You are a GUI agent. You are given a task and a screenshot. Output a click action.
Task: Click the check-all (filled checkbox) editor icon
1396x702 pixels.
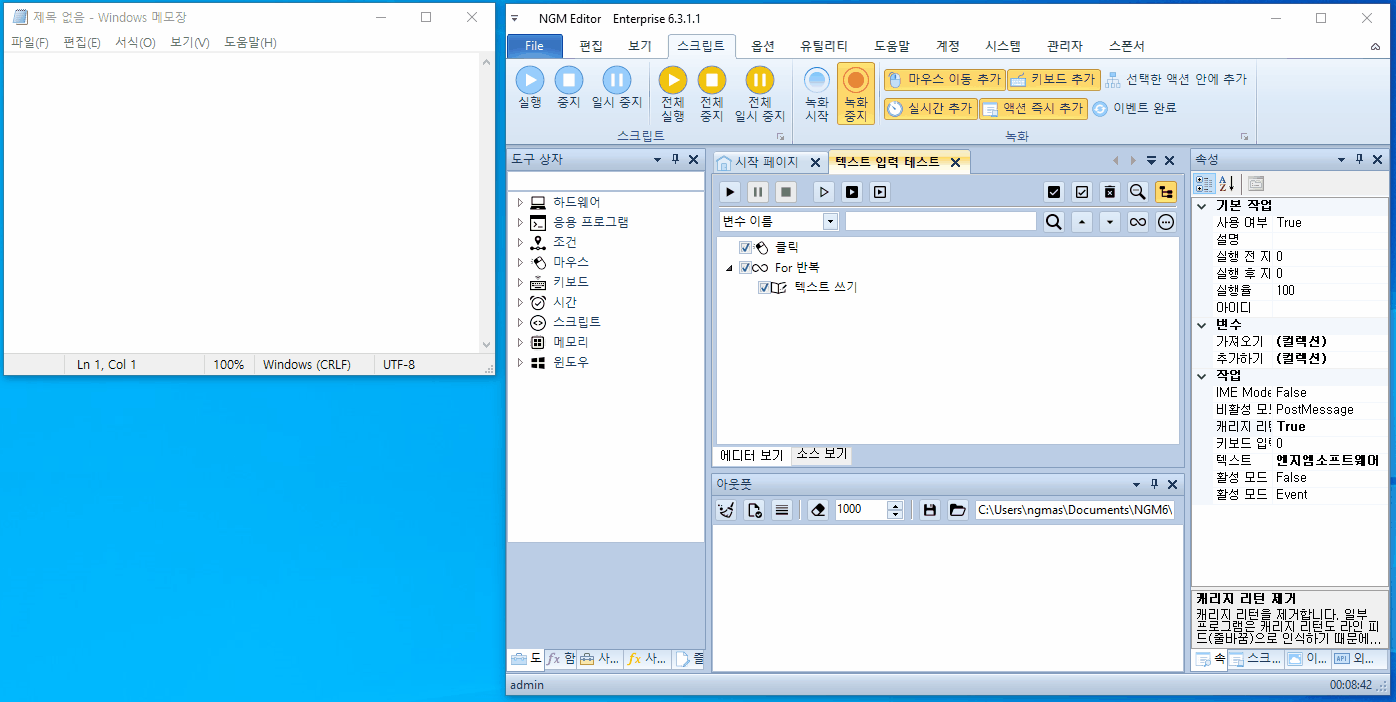pos(1053,192)
